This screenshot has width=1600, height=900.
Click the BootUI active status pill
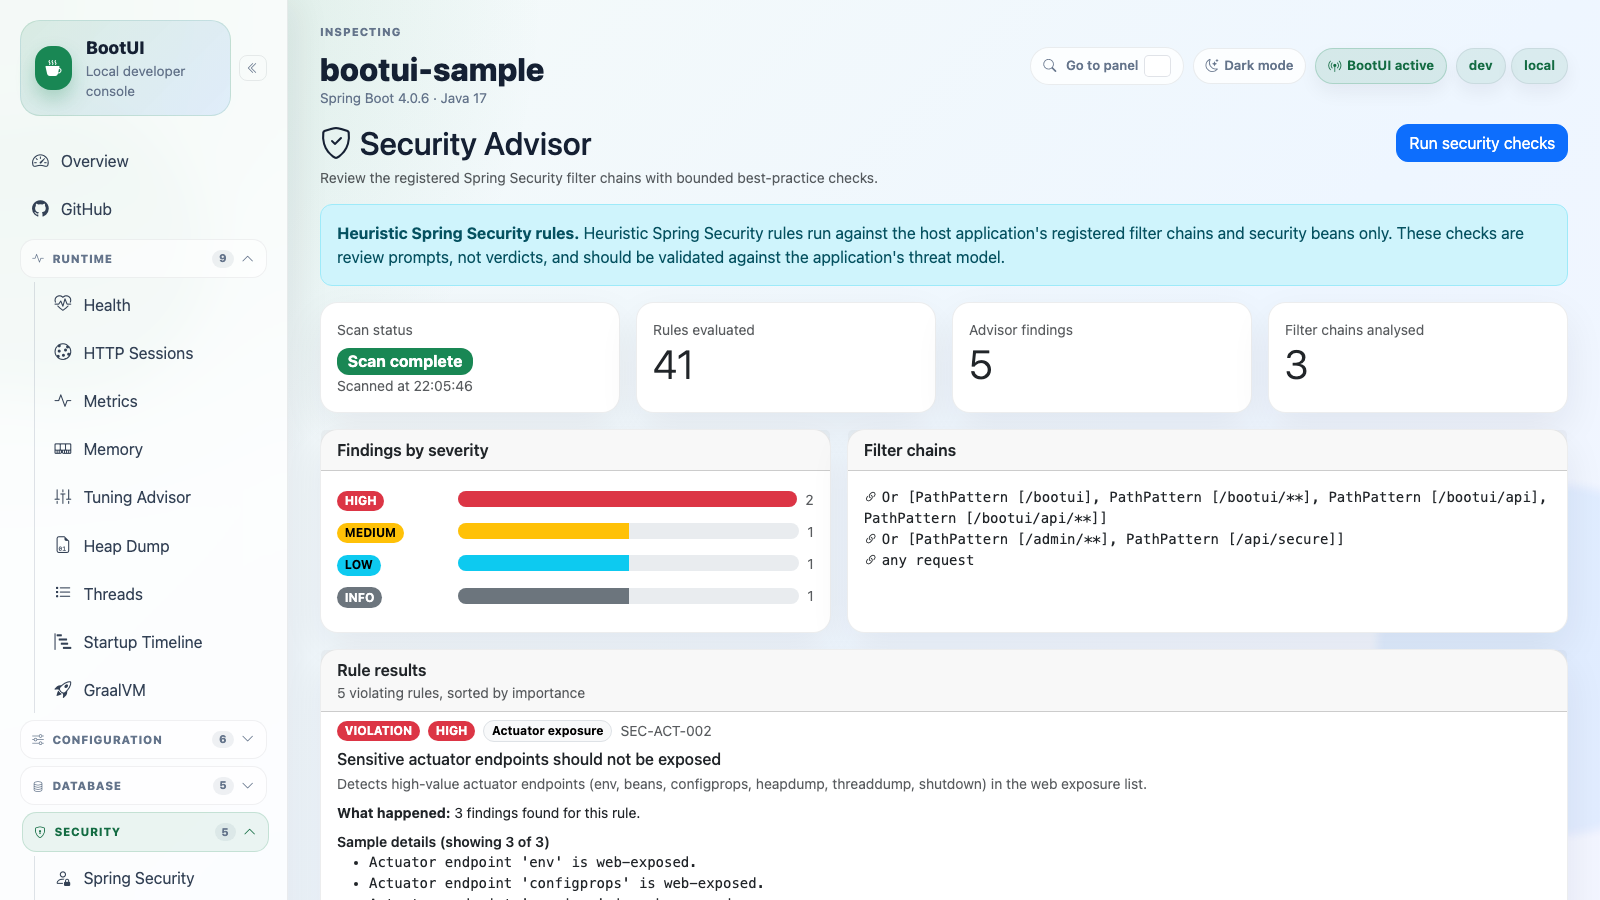[x=1380, y=66]
